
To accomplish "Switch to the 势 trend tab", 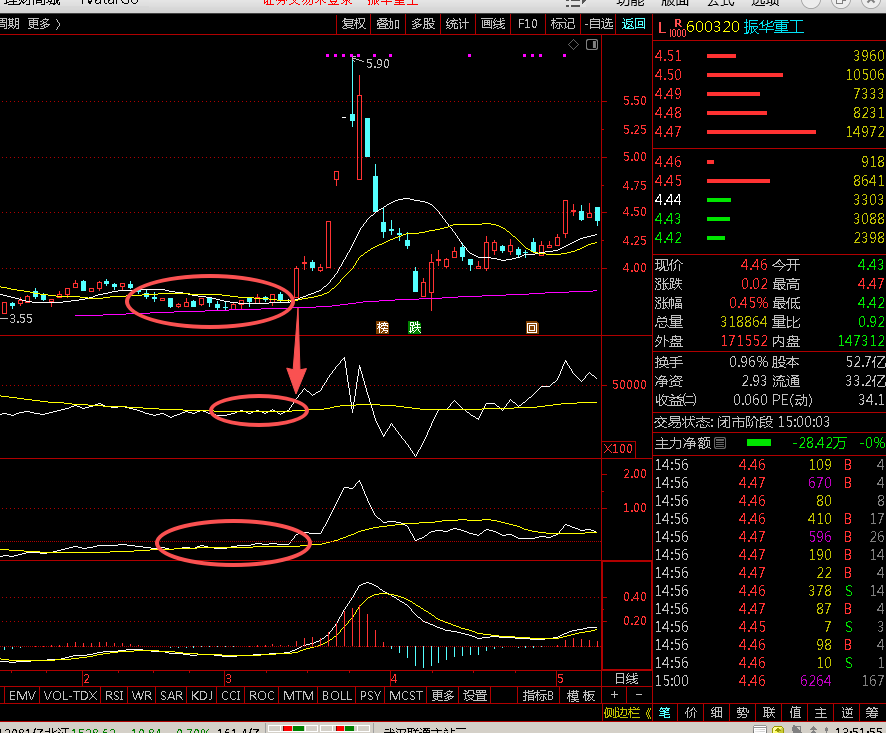I will coord(742,713).
